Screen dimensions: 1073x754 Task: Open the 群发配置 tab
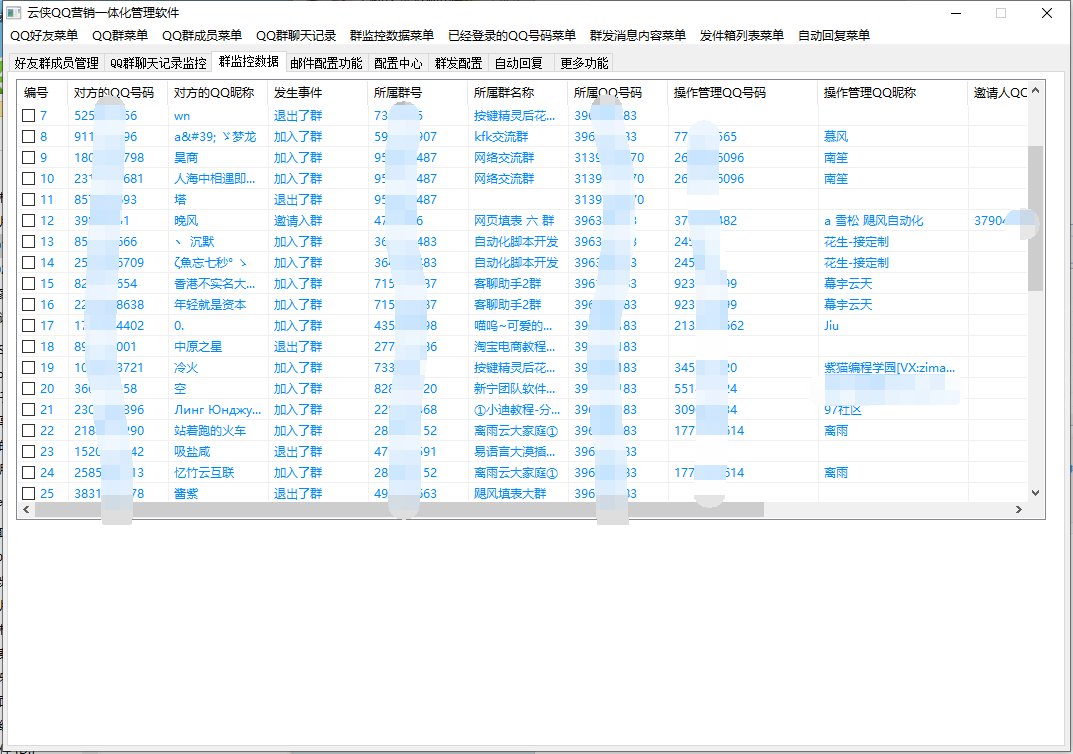(458, 63)
